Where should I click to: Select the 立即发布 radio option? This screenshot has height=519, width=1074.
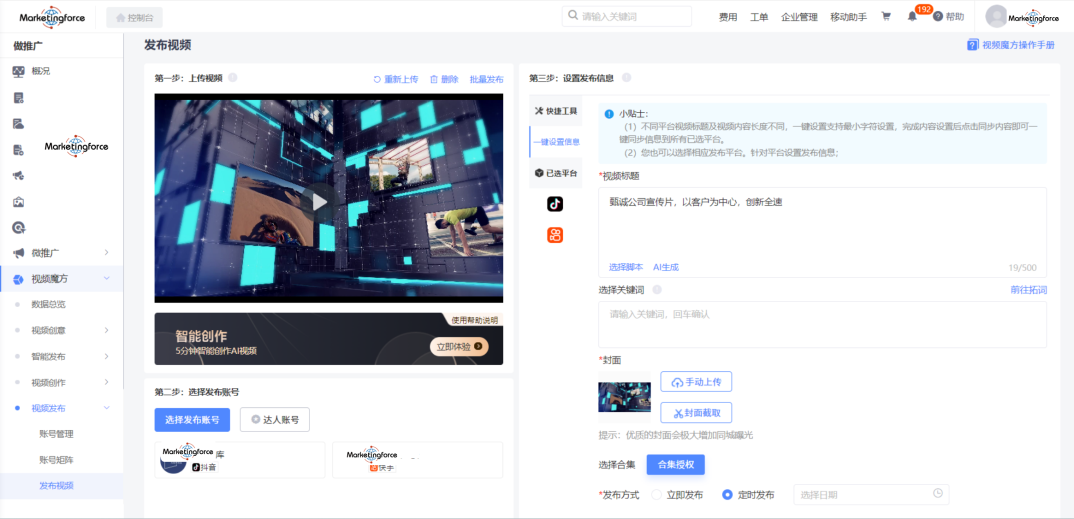(657, 494)
